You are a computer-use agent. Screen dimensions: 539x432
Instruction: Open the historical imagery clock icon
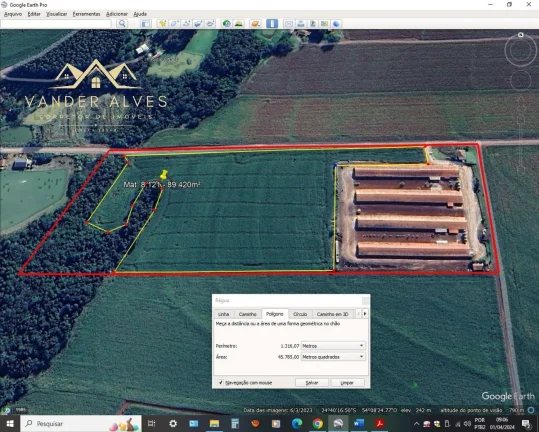226,23
